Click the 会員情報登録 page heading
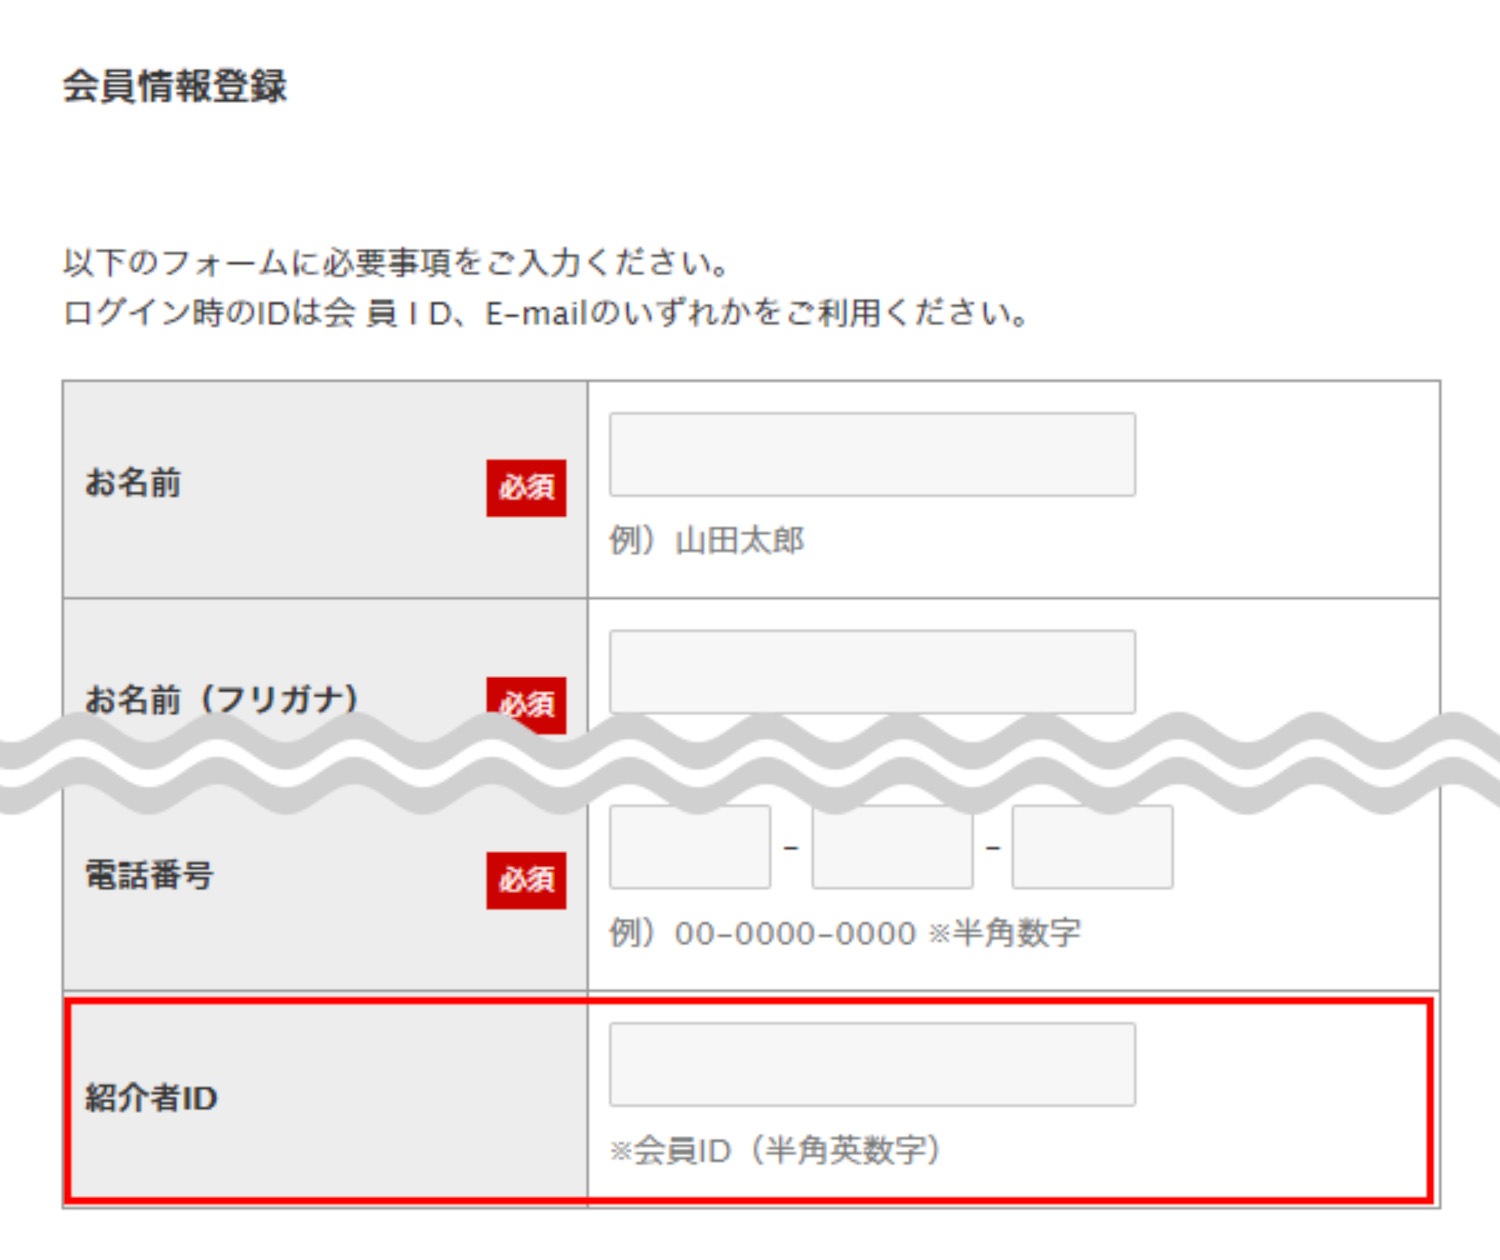The image size is (1500, 1260). pyautogui.click(x=175, y=86)
